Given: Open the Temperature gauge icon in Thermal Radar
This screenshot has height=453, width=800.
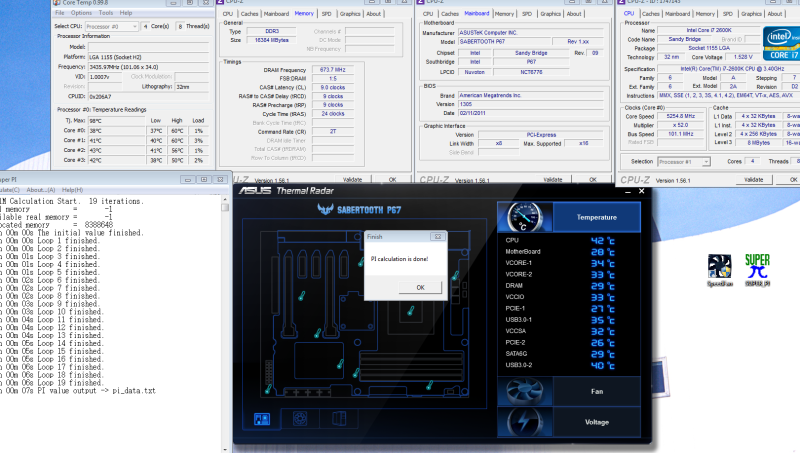Looking at the screenshot, I should point(525,217).
